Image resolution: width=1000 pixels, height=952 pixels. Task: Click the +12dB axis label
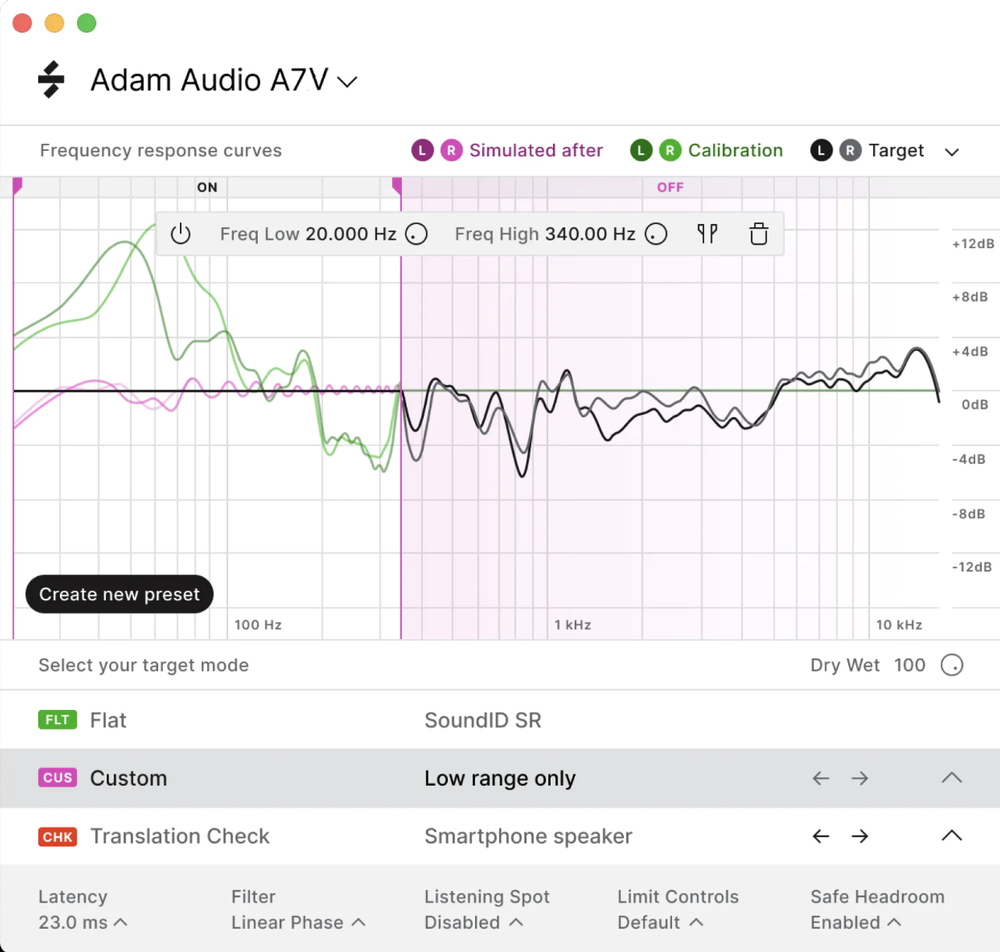point(973,244)
